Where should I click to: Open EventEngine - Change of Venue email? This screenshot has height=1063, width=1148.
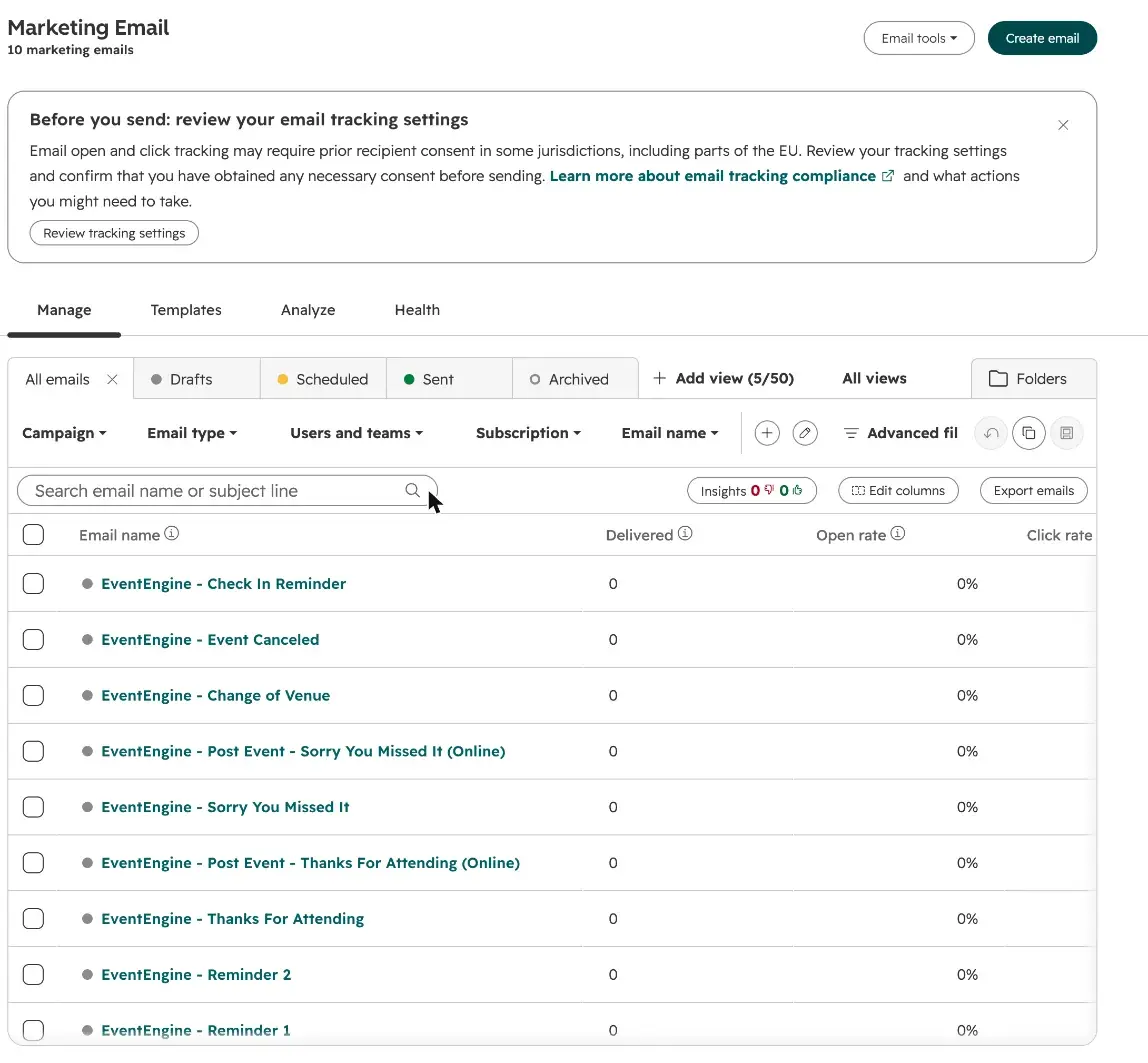(x=215, y=695)
